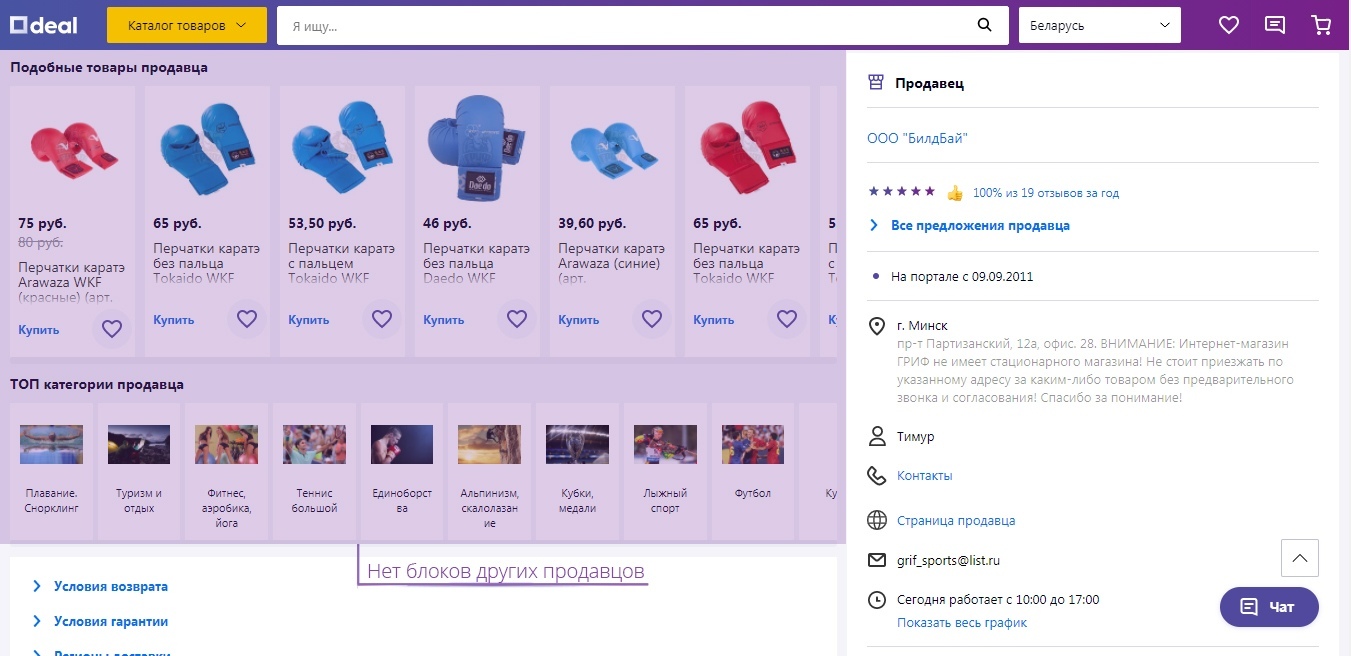Viewport: 1351px width, 656px height.
Task: Open Теннис большой category
Action: pyautogui.click(x=314, y=471)
